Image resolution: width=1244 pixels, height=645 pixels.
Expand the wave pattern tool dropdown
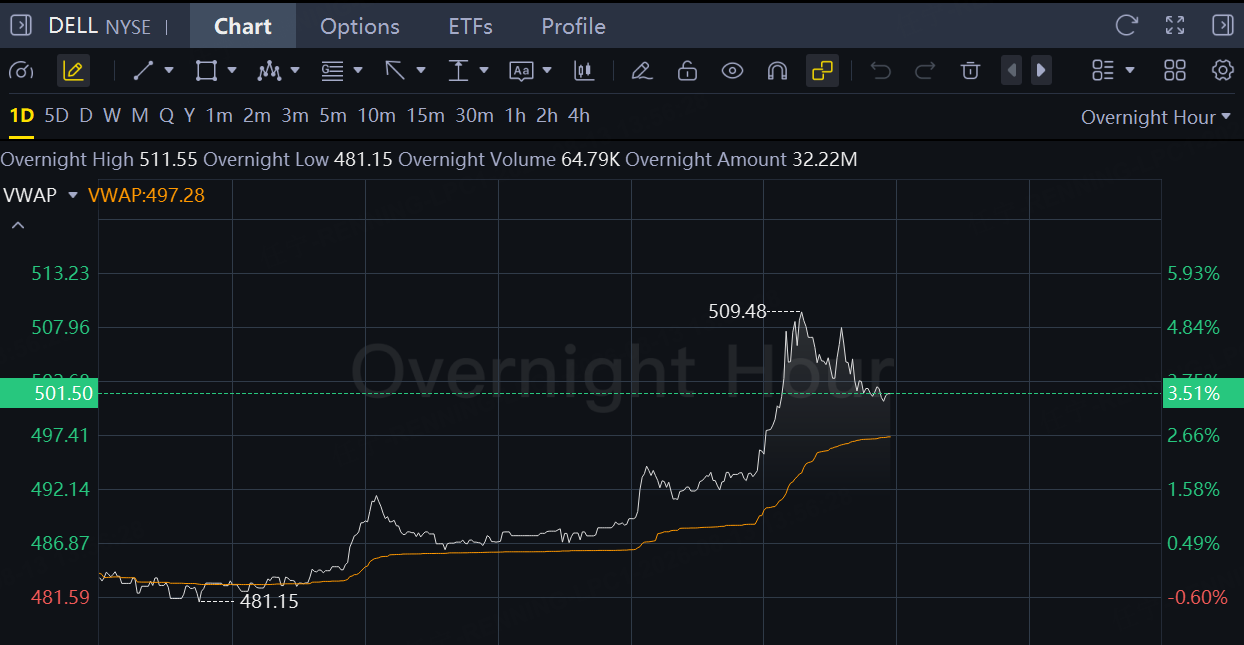click(295, 71)
